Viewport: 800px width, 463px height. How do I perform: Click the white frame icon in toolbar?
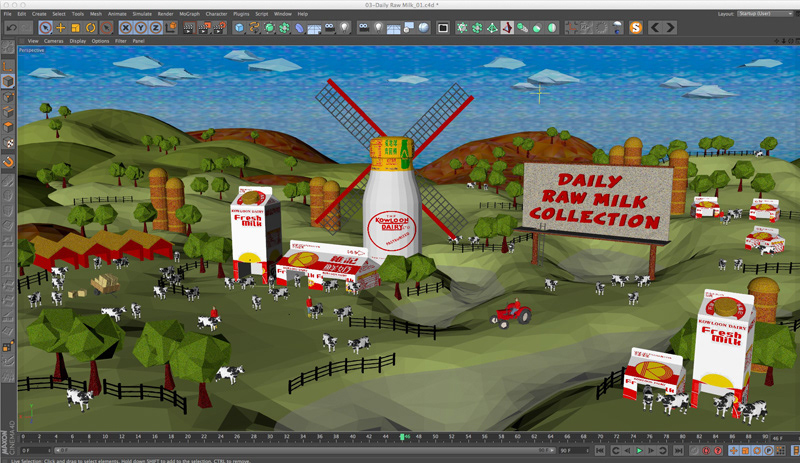[443, 28]
